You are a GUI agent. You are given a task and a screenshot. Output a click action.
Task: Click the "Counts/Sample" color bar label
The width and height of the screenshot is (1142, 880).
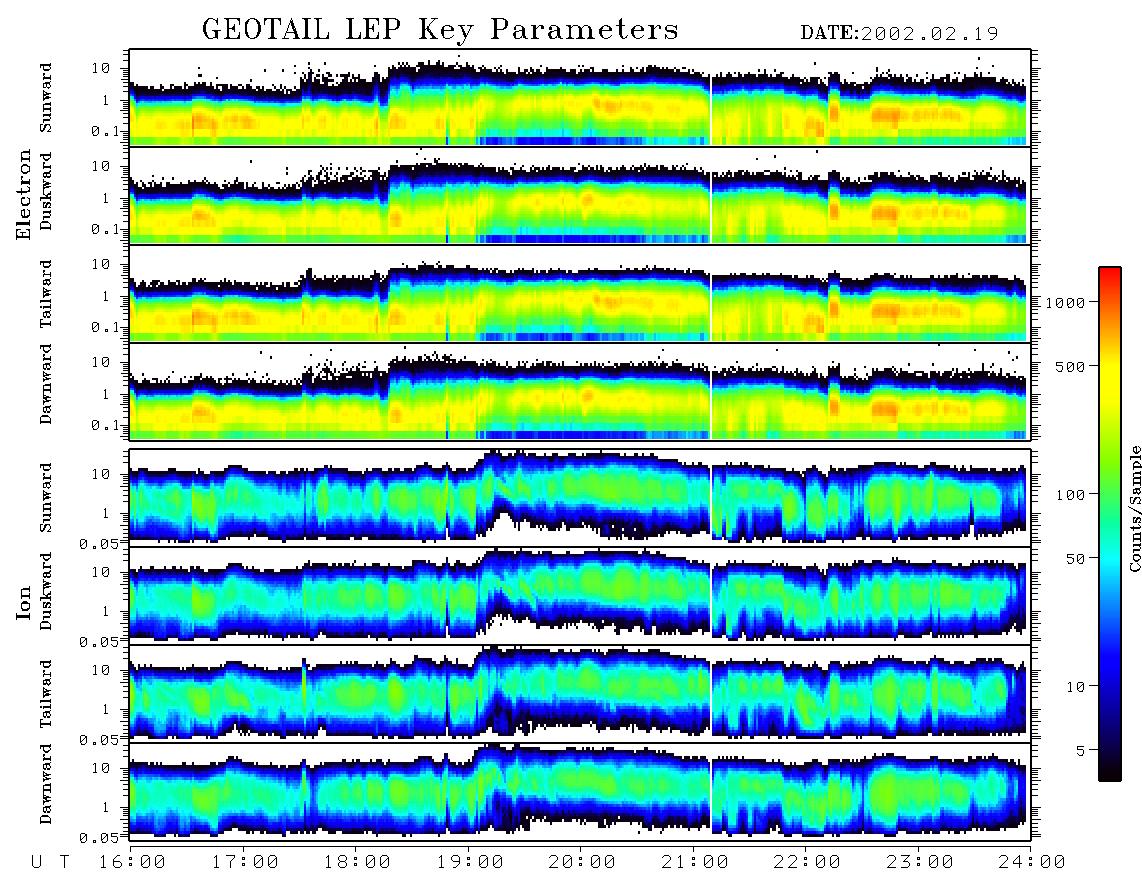[1134, 508]
